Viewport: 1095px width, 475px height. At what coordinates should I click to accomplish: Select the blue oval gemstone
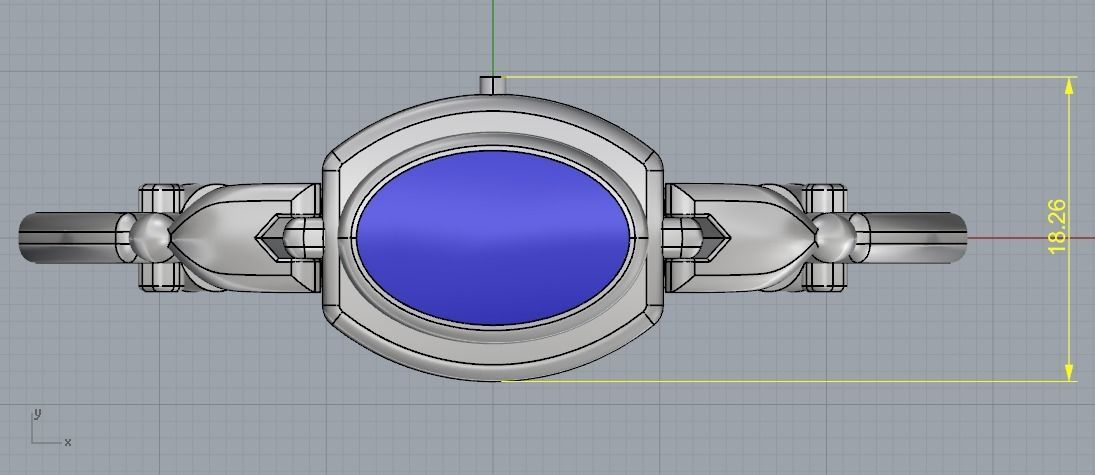(x=493, y=238)
